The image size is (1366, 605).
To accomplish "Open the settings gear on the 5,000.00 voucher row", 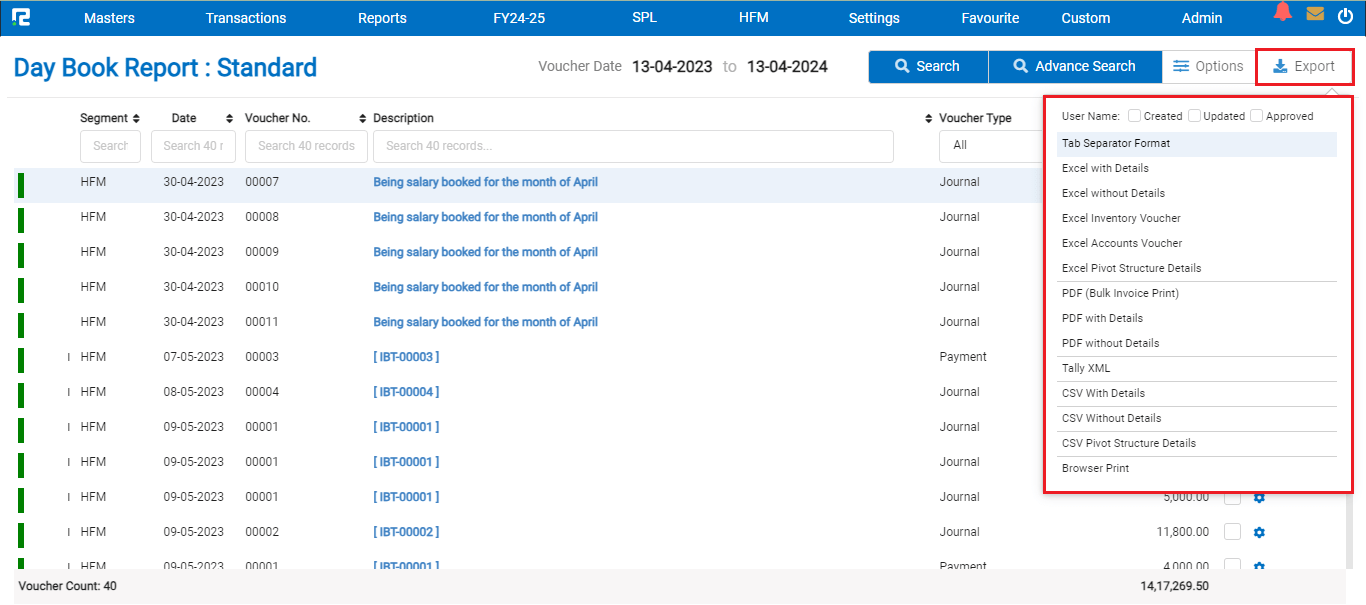I will point(1259,497).
